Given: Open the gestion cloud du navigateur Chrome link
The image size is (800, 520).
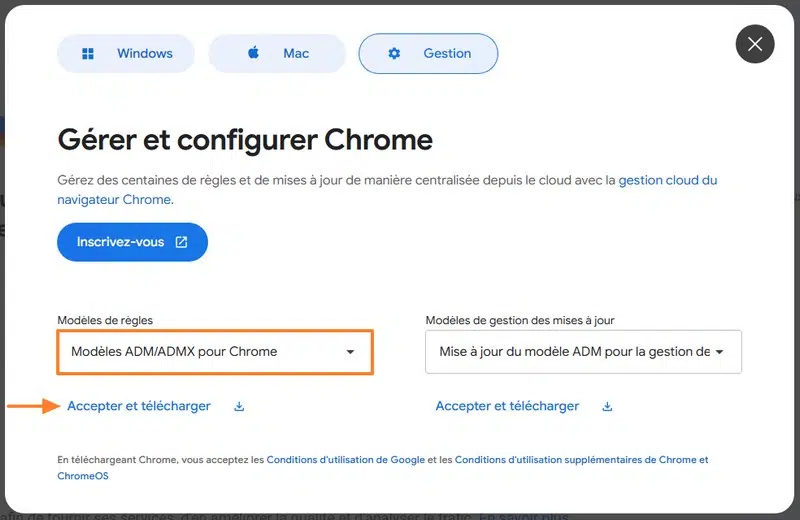Looking at the screenshot, I should click(x=667, y=181).
